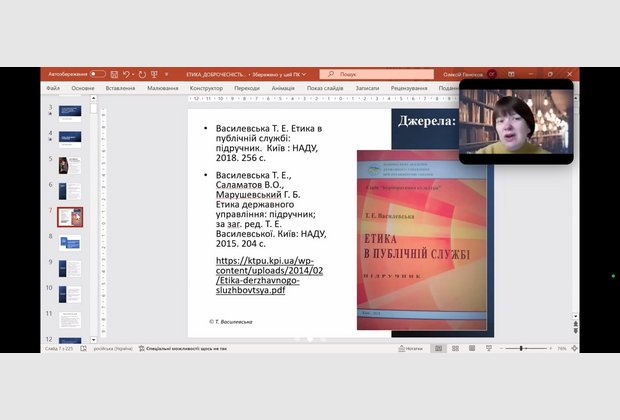Select slide 11 thumbnail
The width and height of the screenshot is (620, 420).
tap(70, 320)
